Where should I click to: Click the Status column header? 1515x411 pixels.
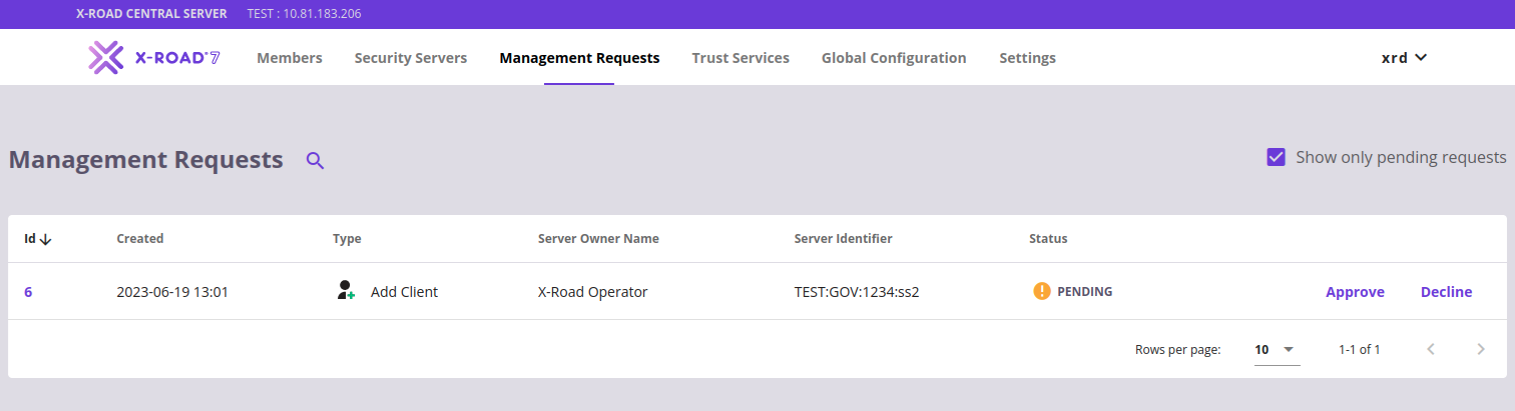1048,239
